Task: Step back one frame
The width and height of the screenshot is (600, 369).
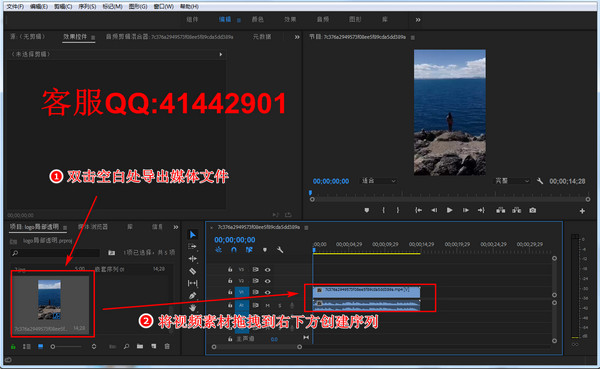Action: tap(434, 210)
